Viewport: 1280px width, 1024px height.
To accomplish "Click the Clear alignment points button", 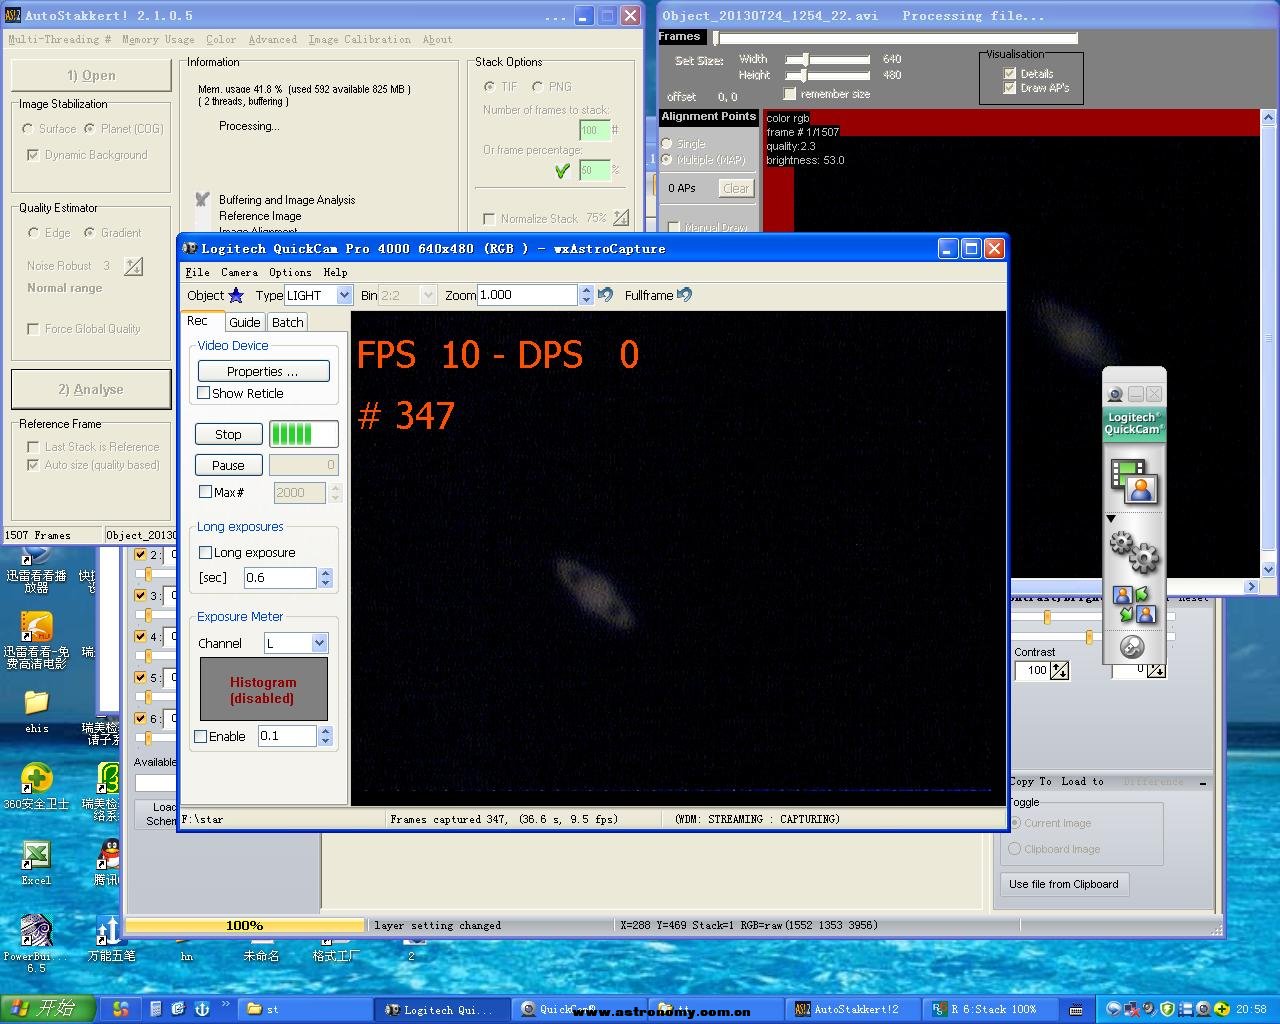I will click(x=736, y=188).
